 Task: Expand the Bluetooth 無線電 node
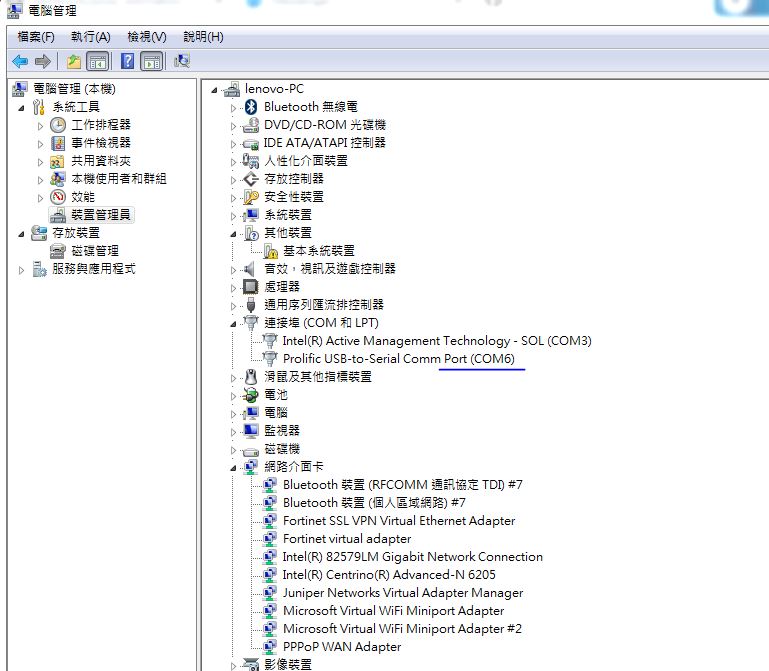tap(233, 108)
